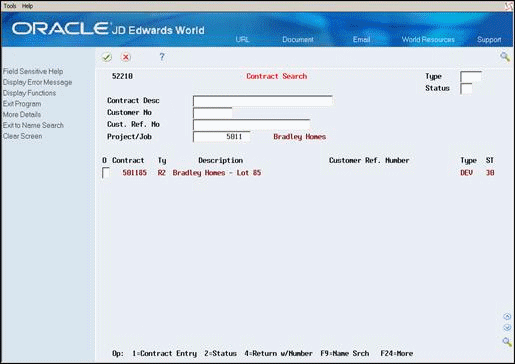Select Display Error Message
The image size is (515, 364).
(x=37, y=82)
